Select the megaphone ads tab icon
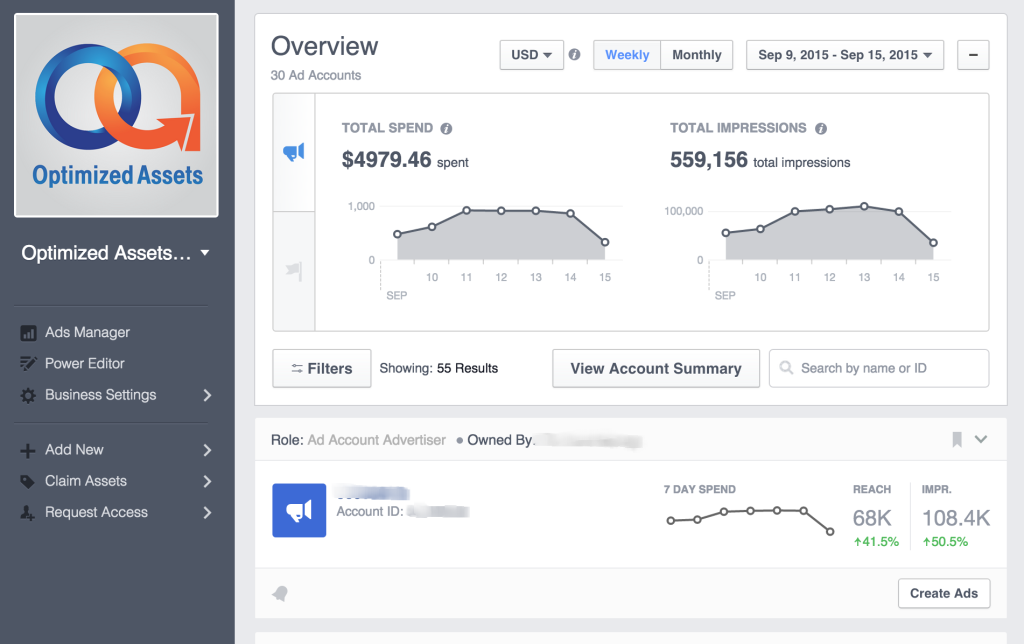This screenshot has height=644, width=1024. [x=294, y=152]
